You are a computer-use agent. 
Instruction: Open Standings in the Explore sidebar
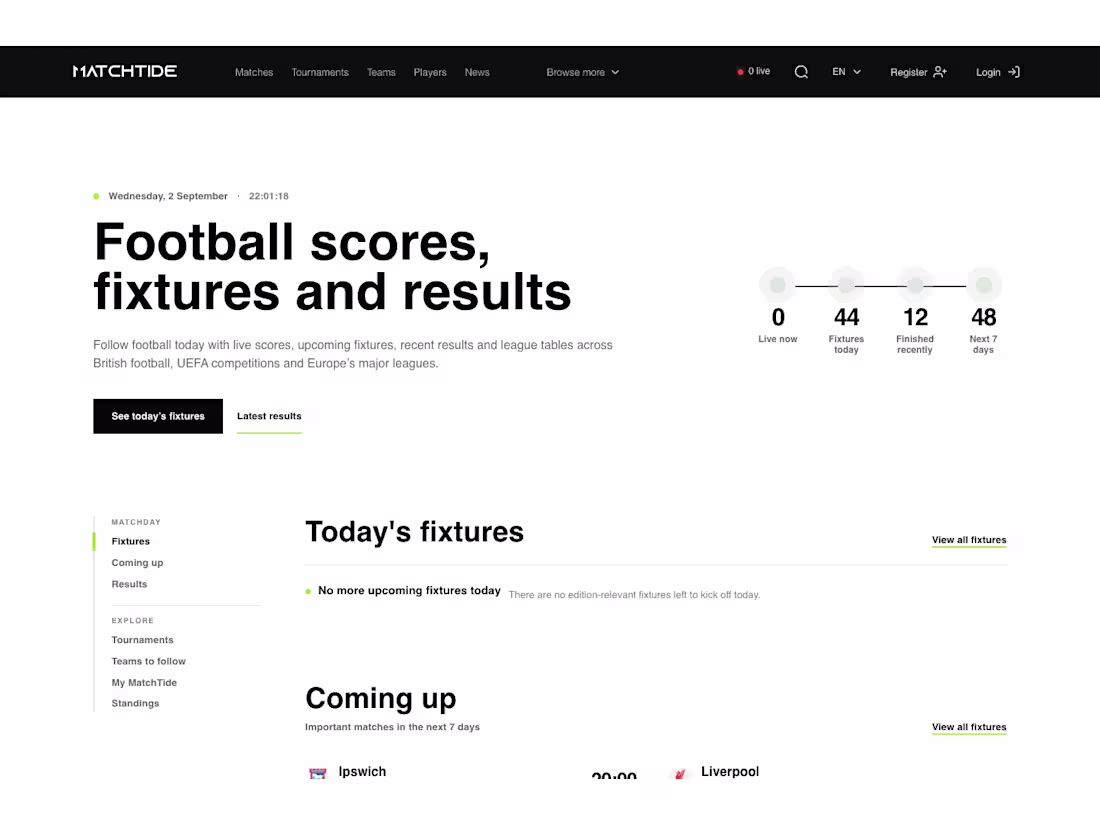[135, 703]
